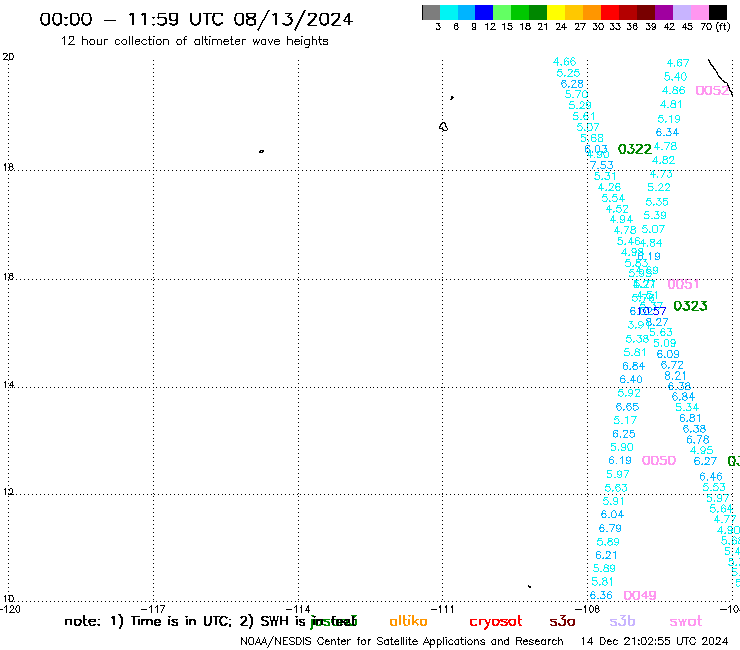Select the light green 15 ft legend swatch
Image resolution: width=740 pixels, height=650 pixels.
point(502,13)
